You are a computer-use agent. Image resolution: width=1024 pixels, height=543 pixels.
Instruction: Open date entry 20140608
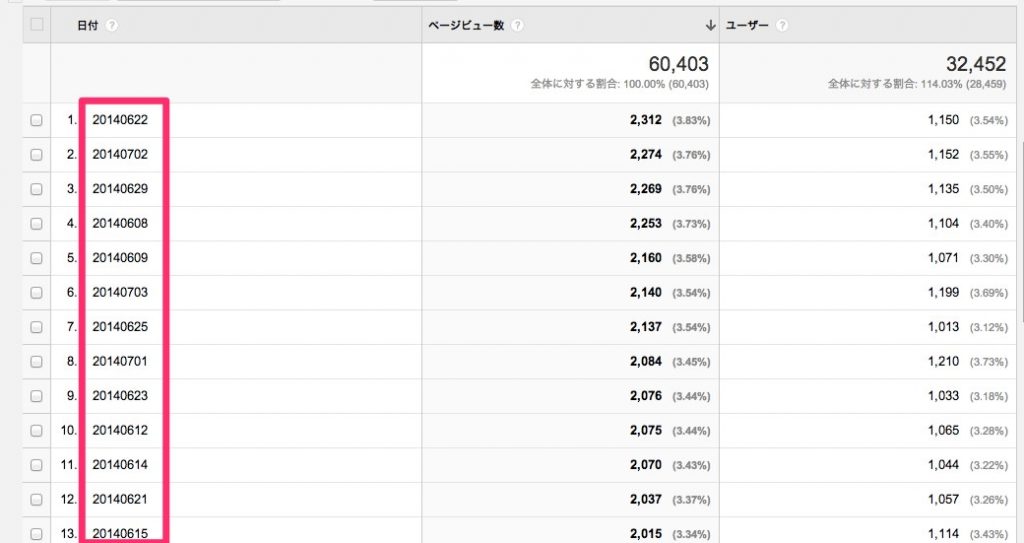(x=120, y=223)
